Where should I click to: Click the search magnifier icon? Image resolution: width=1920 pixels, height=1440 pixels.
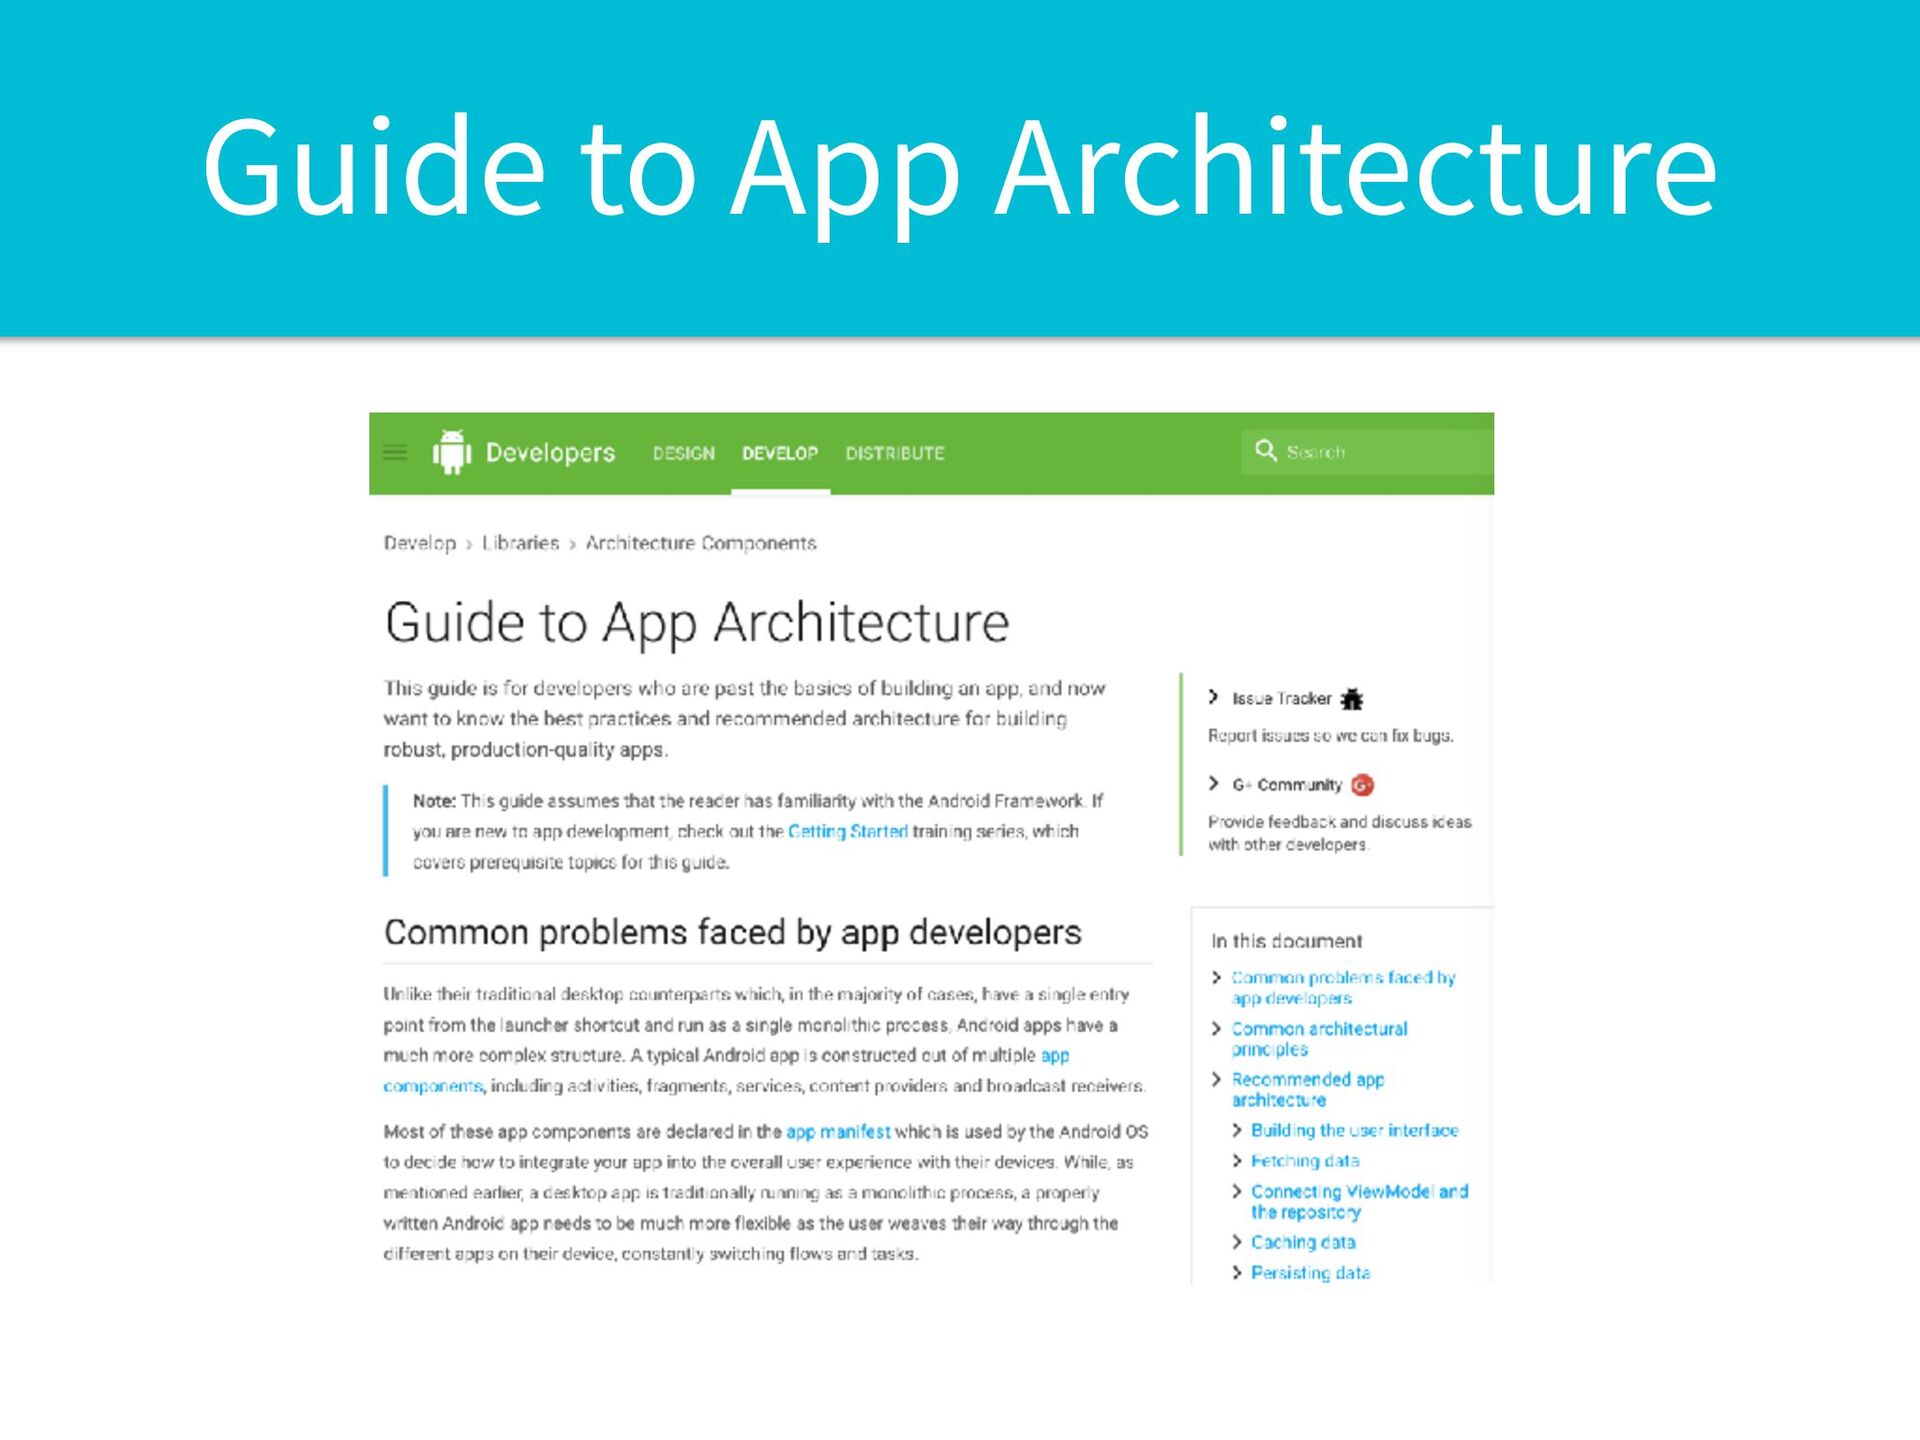click(1265, 451)
